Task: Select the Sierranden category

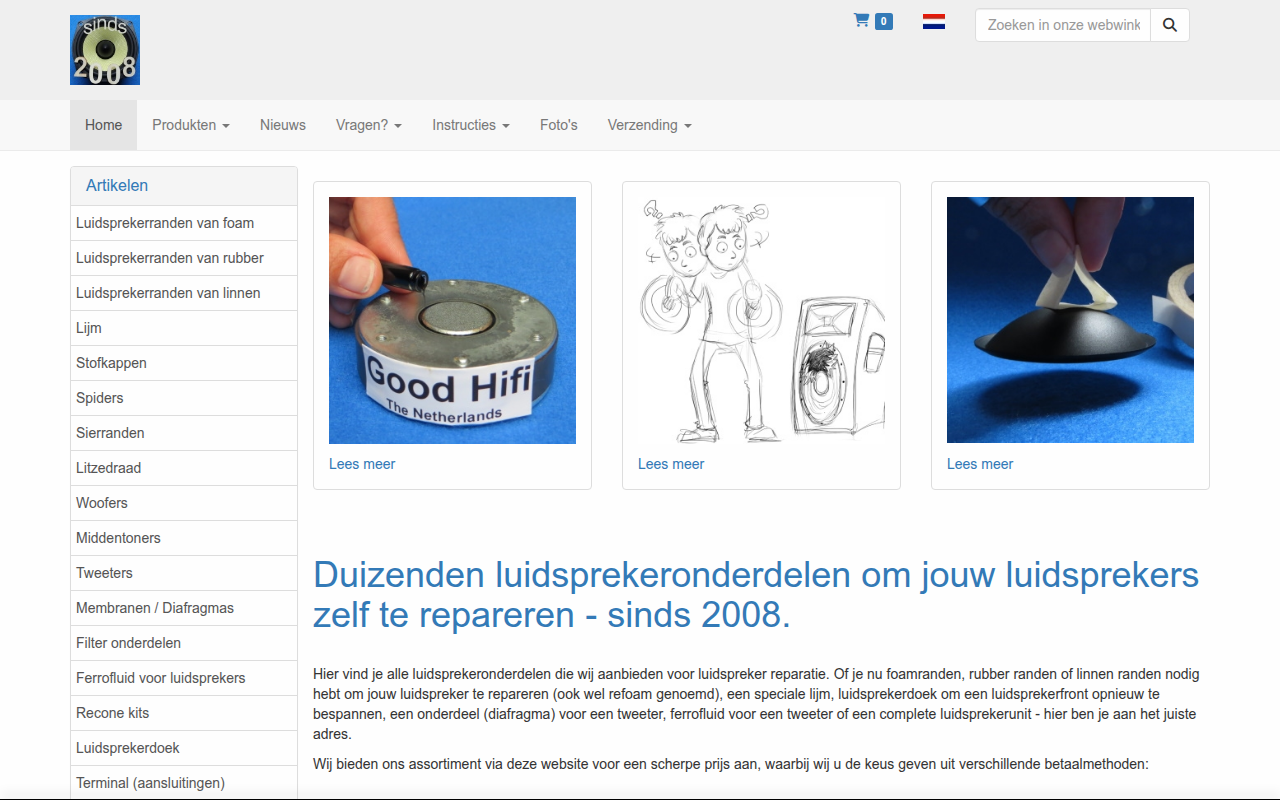Action: [x=184, y=433]
